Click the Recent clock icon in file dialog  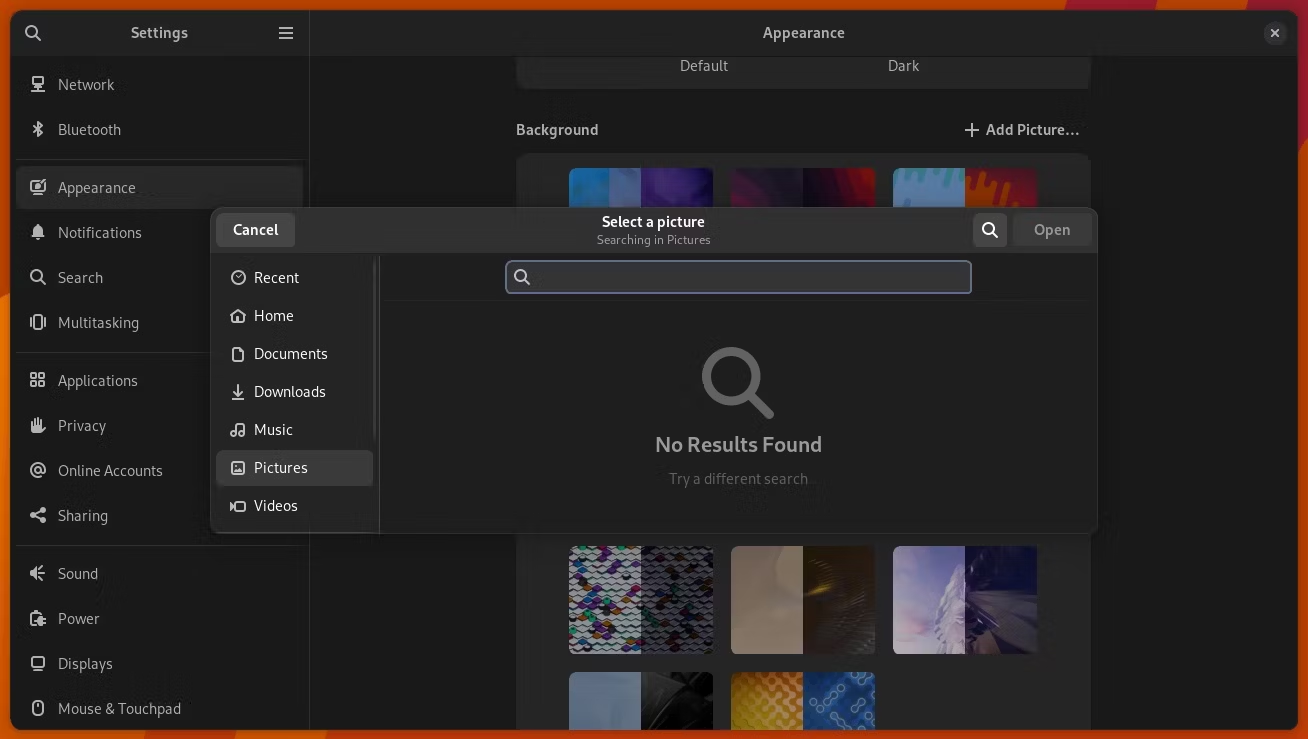click(238, 278)
